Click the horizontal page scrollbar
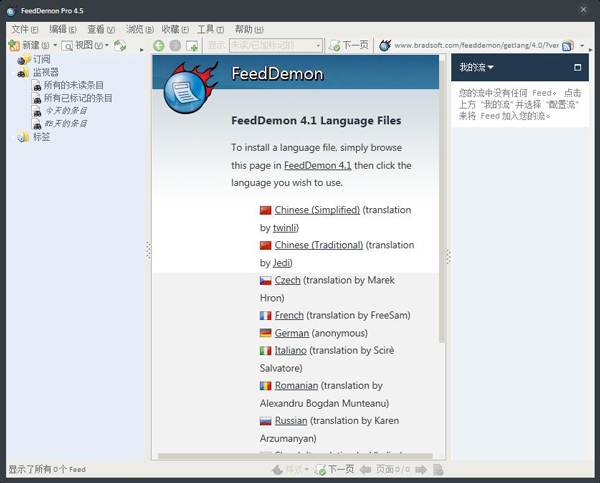Screen dimensions: 600x483 click(295, 456)
